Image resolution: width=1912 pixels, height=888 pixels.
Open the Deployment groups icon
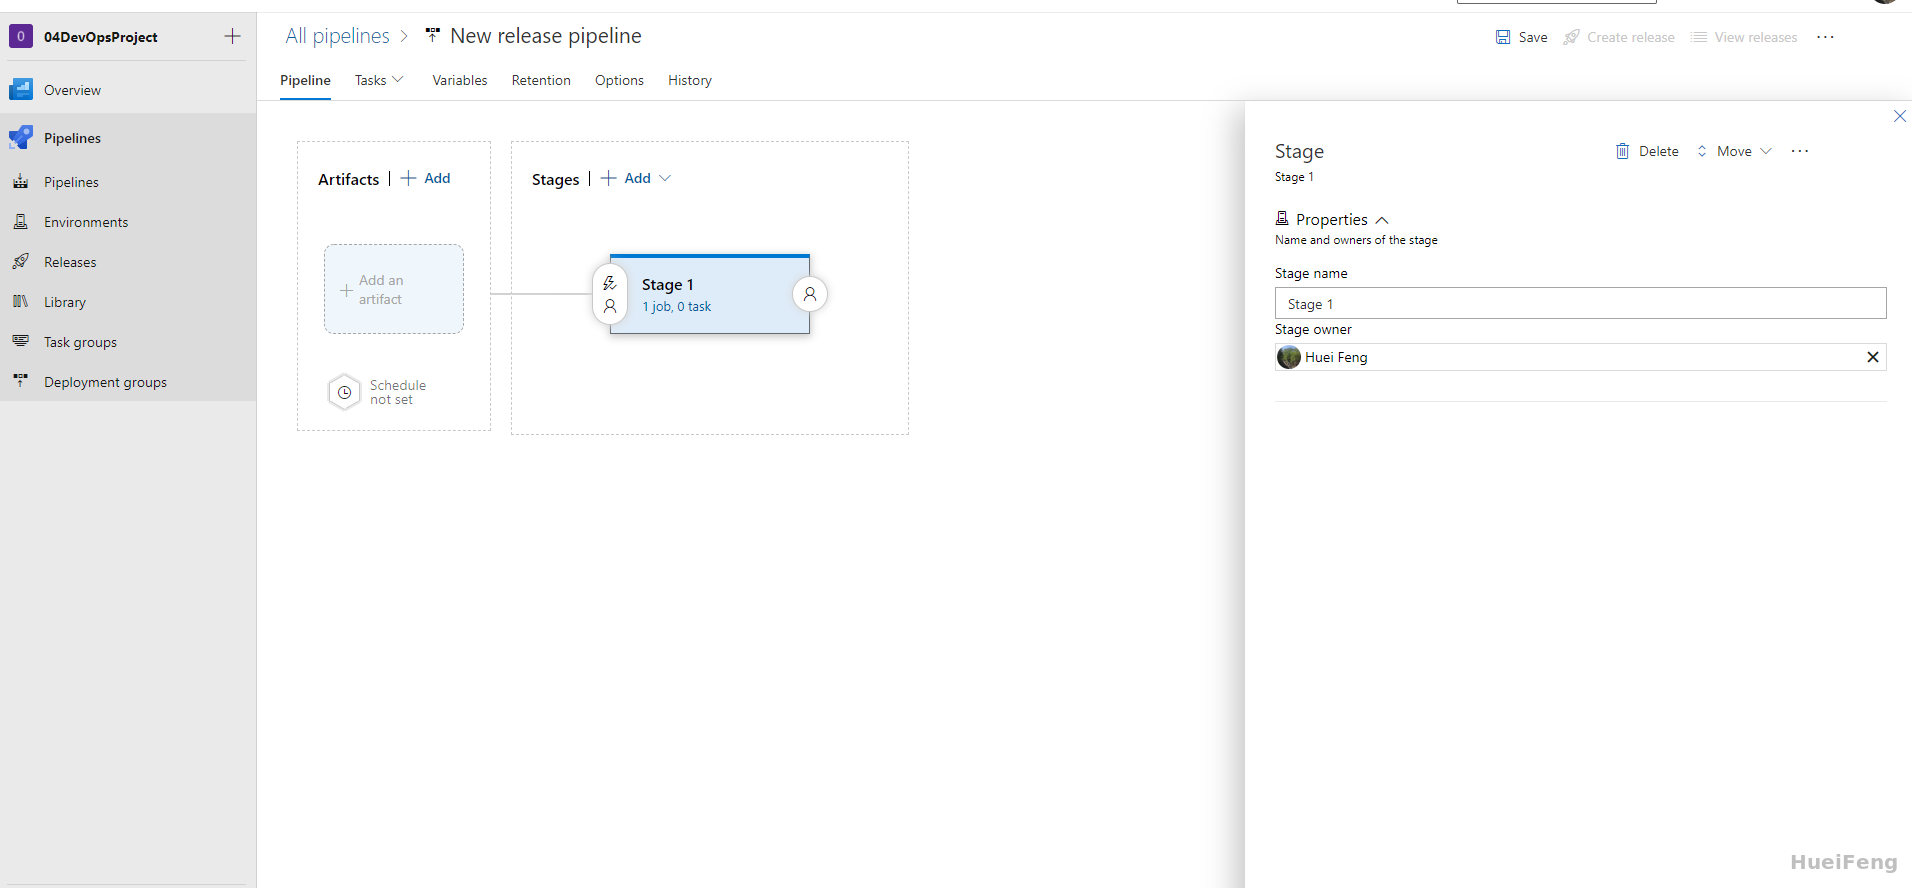[x=21, y=382]
